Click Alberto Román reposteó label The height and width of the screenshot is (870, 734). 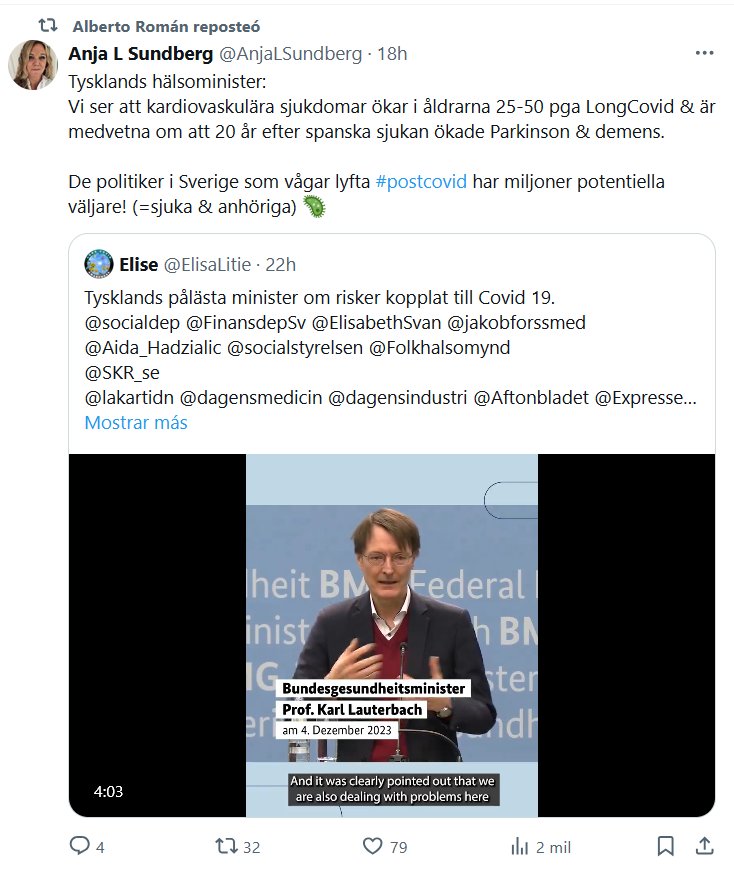[166, 27]
